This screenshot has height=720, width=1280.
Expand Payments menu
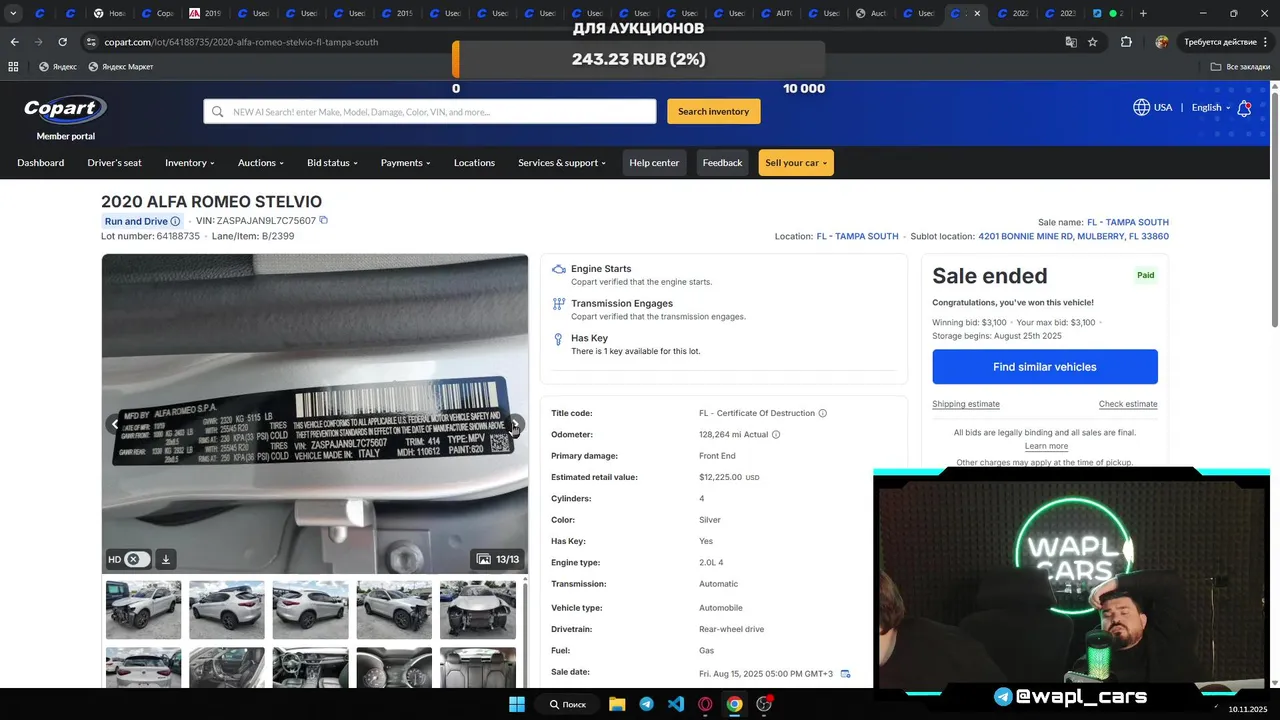(x=405, y=163)
